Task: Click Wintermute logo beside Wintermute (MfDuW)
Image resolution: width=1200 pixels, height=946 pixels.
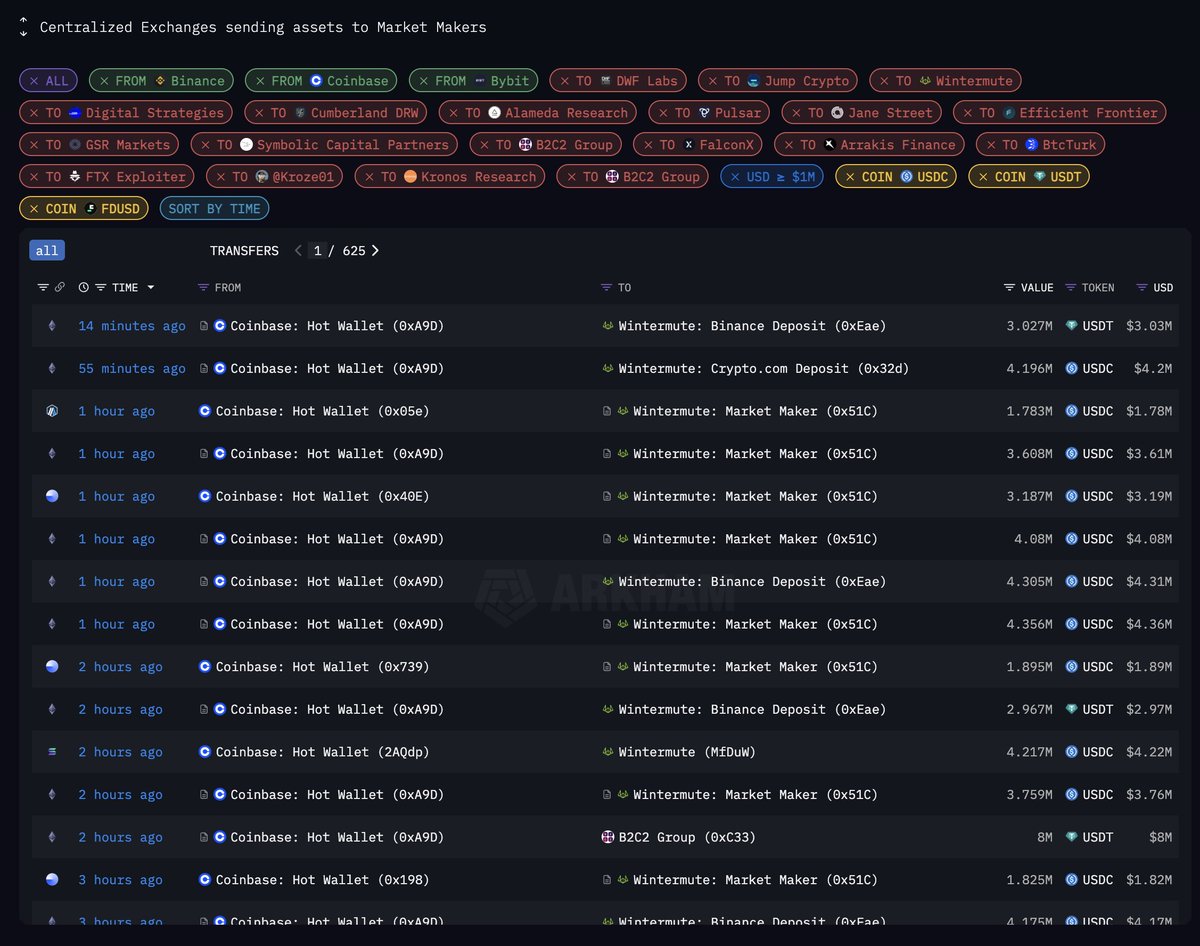Action: [x=607, y=752]
